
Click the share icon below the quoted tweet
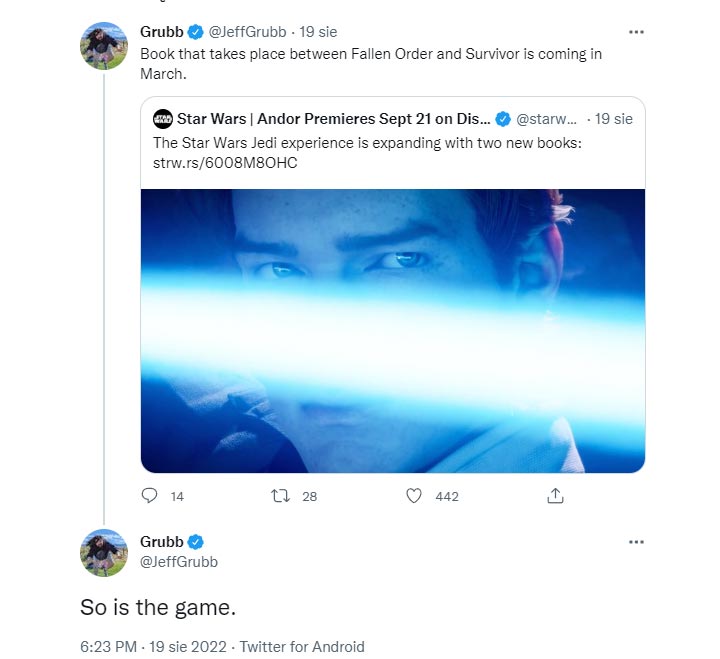[x=556, y=495]
